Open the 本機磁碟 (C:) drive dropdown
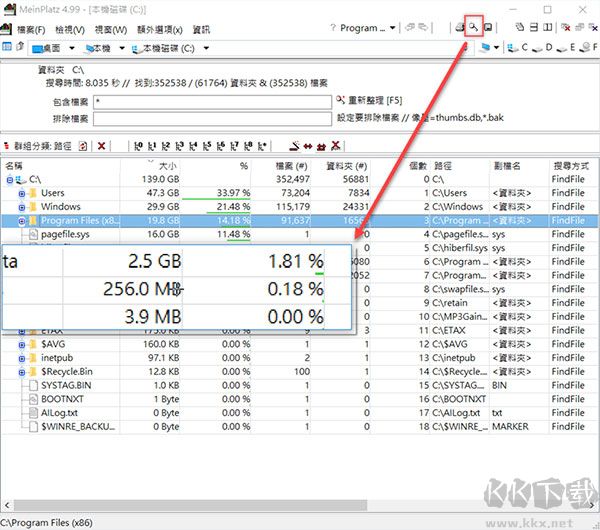Viewport: 600px width, 530px height. [205, 48]
